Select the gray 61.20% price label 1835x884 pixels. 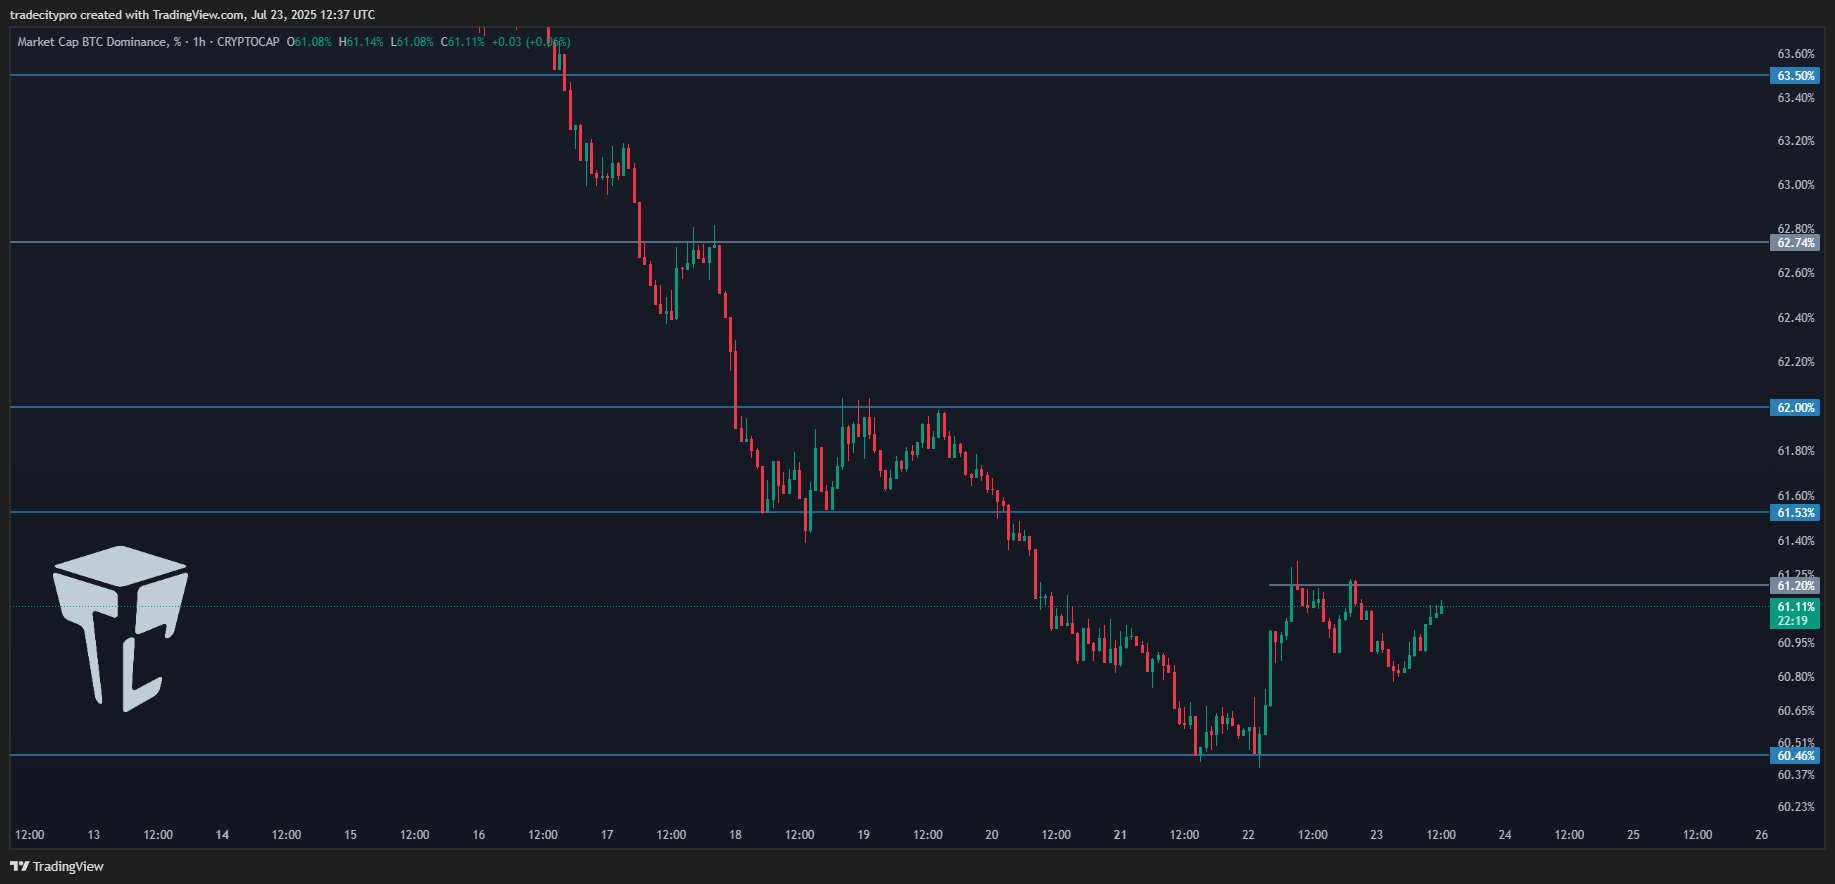[1795, 586]
